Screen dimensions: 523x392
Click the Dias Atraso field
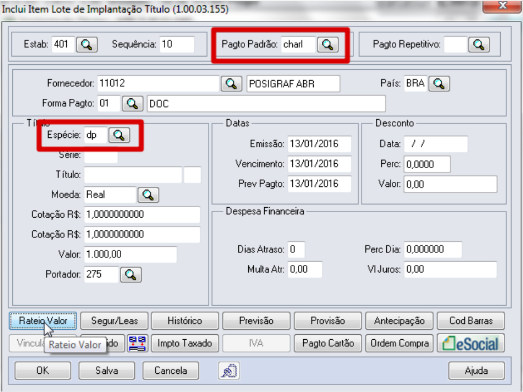296,250
